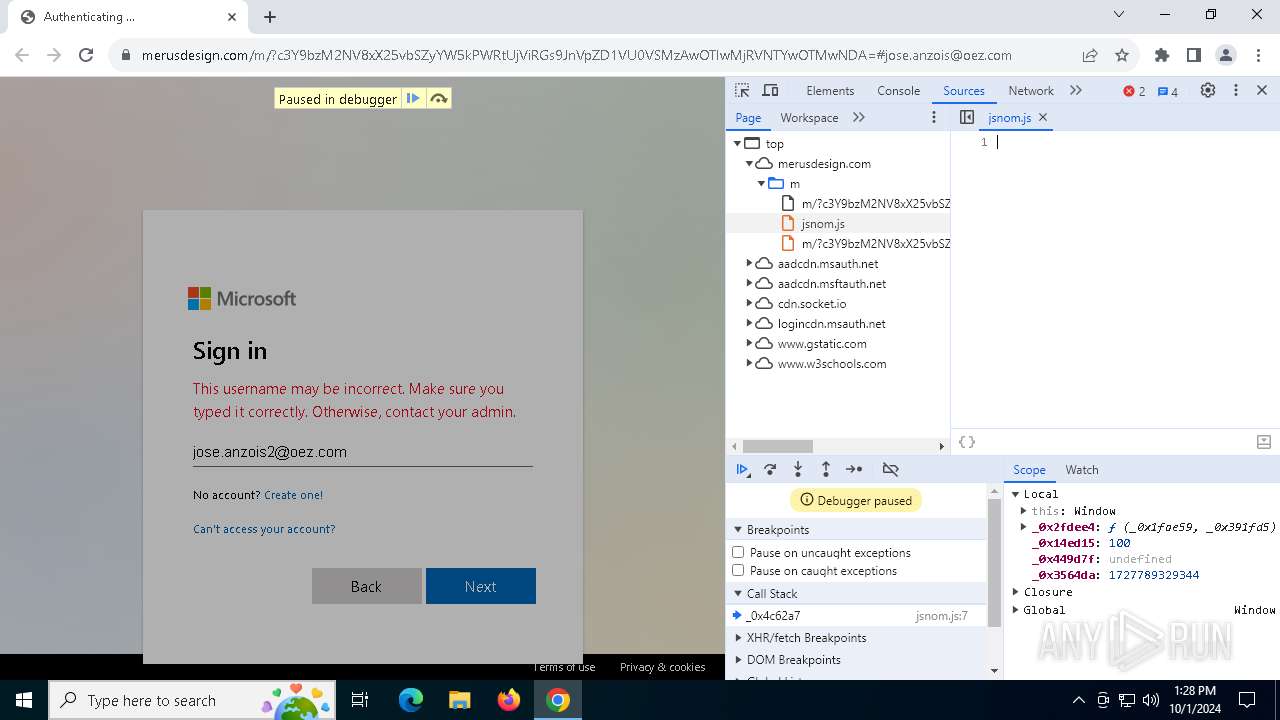Image resolution: width=1280 pixels, height=720 pixels.
Task: Launch Firefox from the taskbar
Action: pos(509,700)
